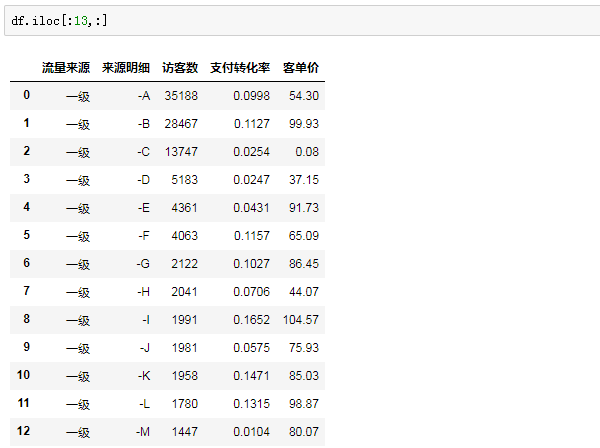Select the 客单价 column header
Screen dimensions: 600x448
click(x=301, y=68)
